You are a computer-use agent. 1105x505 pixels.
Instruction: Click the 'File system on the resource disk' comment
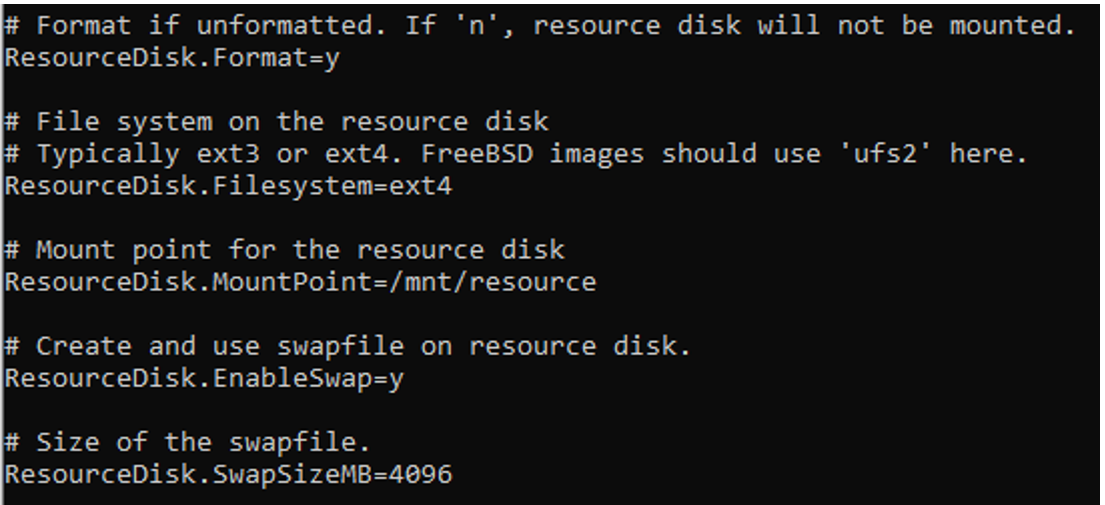click(x=292, y=122)
